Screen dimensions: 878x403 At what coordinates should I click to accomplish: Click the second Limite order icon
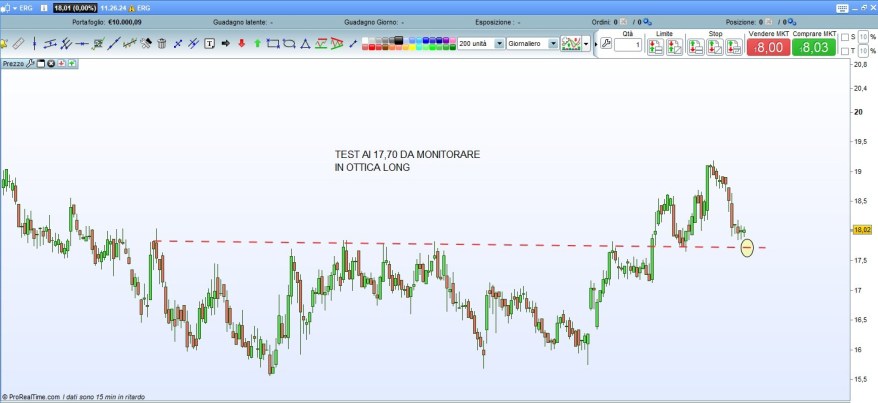click(x=674, y=47)
